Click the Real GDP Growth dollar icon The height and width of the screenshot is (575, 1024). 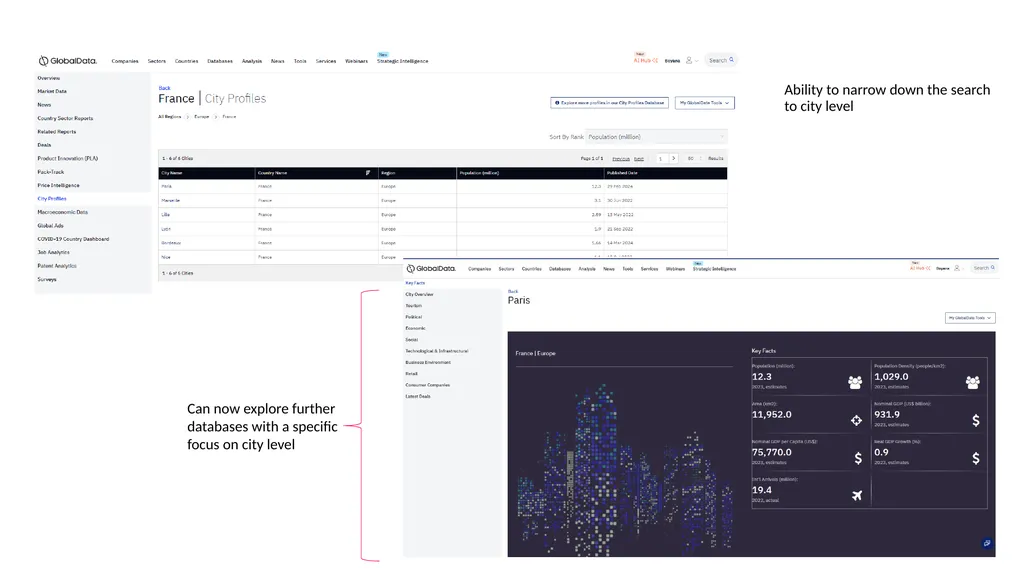[976, 458]
